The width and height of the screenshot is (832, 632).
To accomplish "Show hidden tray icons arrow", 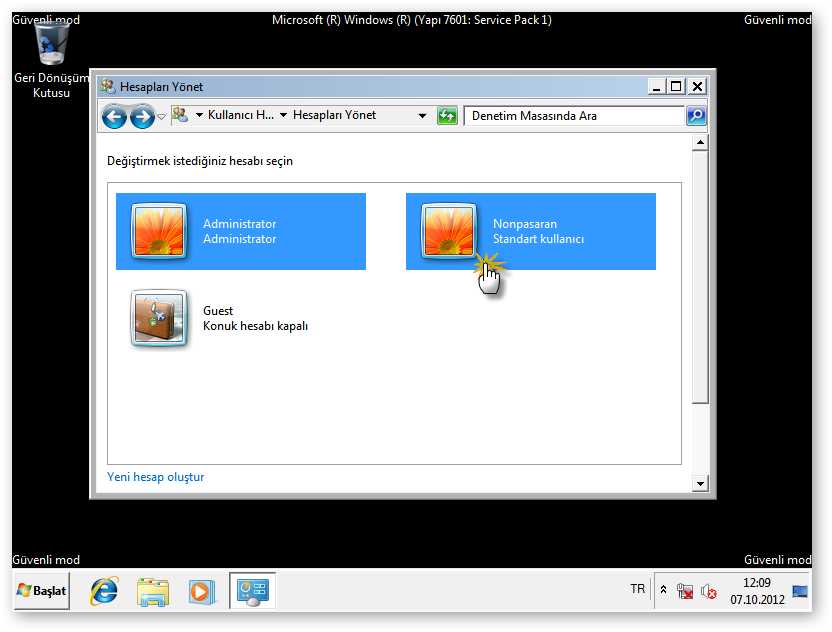I will 663,590.
